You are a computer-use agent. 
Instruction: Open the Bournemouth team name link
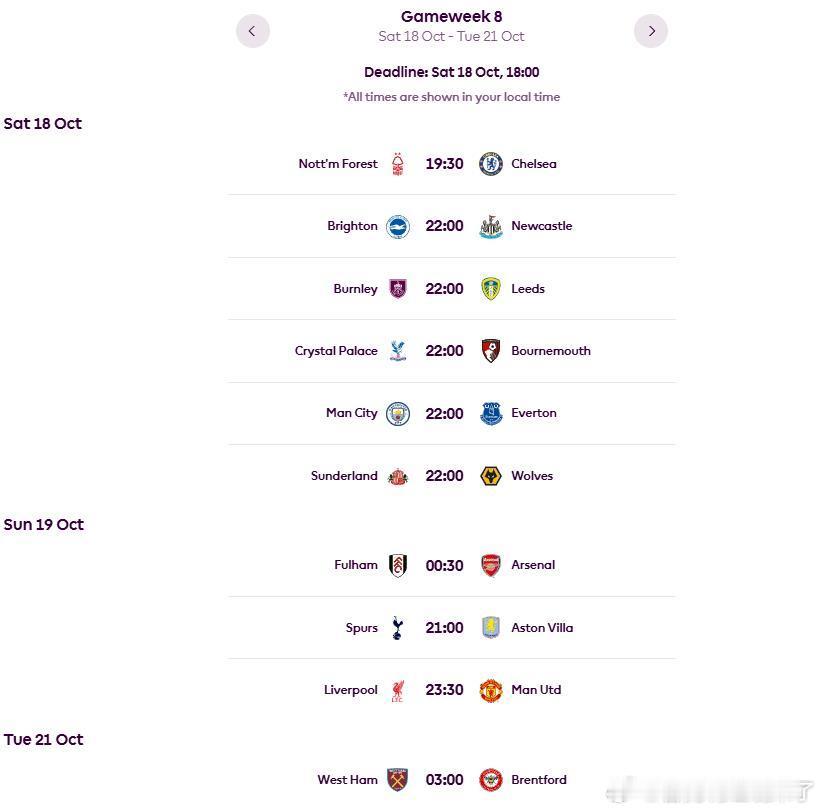550,351
